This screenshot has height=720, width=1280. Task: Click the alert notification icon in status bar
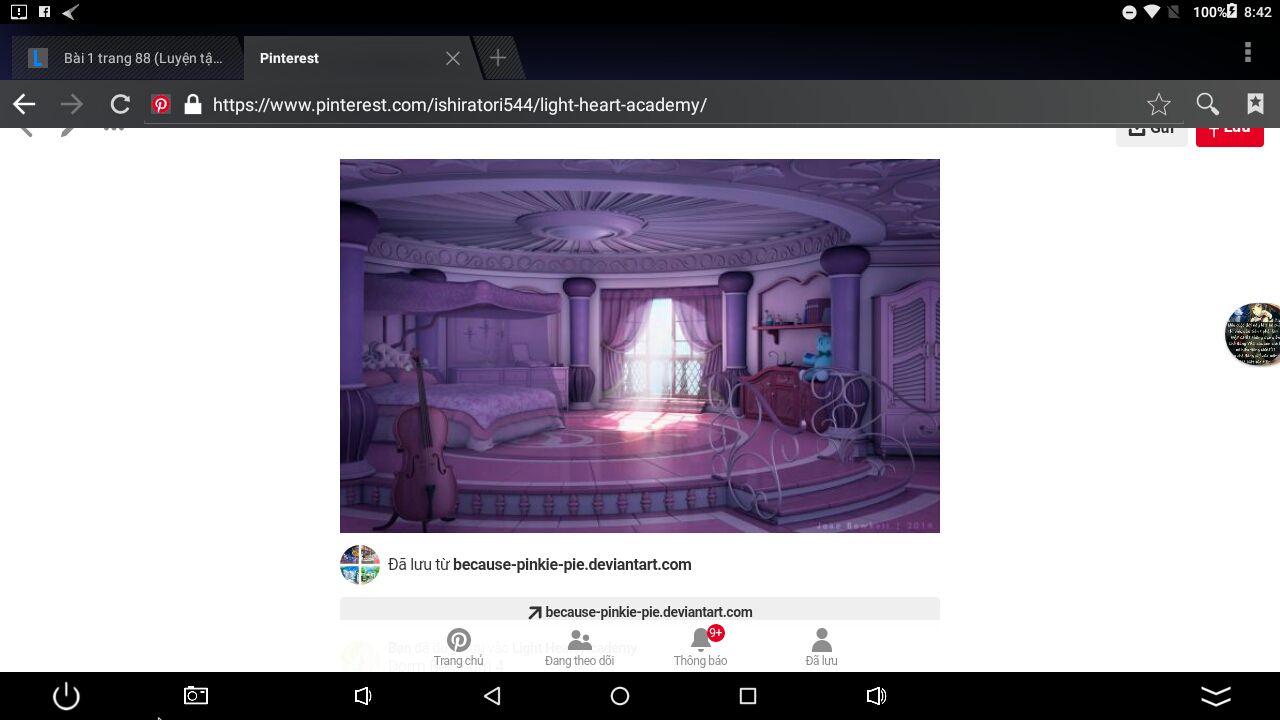click(19, 12)
